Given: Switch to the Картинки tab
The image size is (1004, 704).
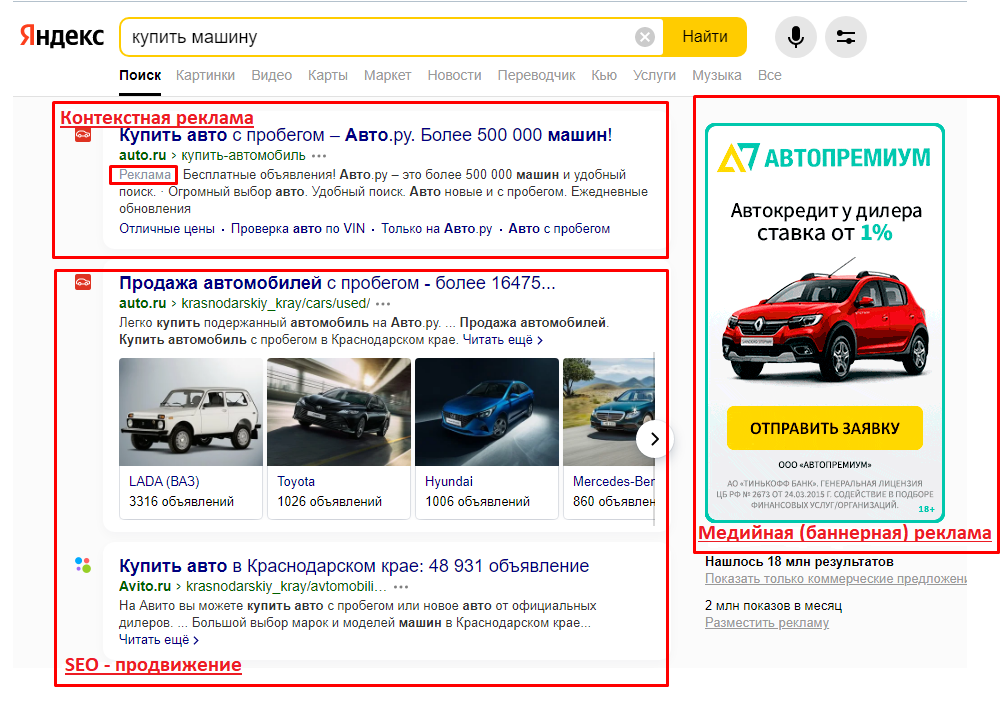Looking at the screenshot, I should (x=206, y=76).
